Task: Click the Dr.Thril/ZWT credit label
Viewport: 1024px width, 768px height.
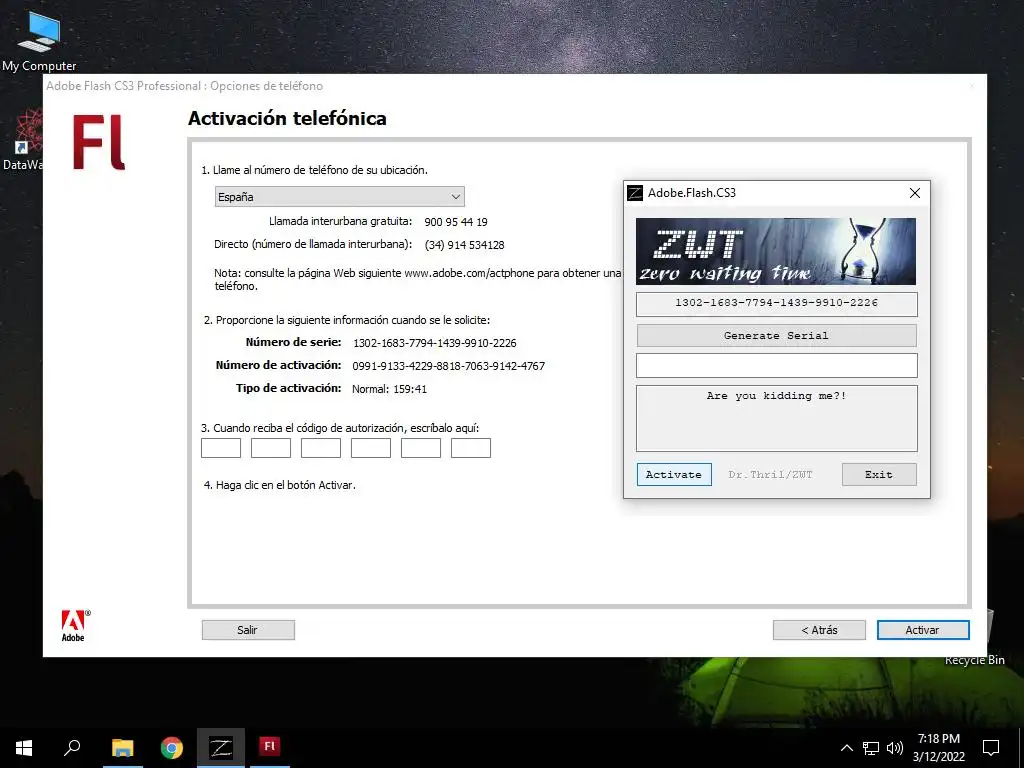Action: tap(771, 475)
